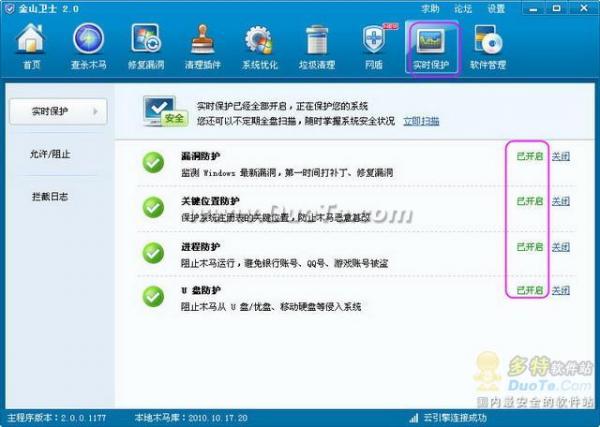Screen dimensions: 600x427
Task: Click the 立即扫描 scan now link
Action: 421,121
